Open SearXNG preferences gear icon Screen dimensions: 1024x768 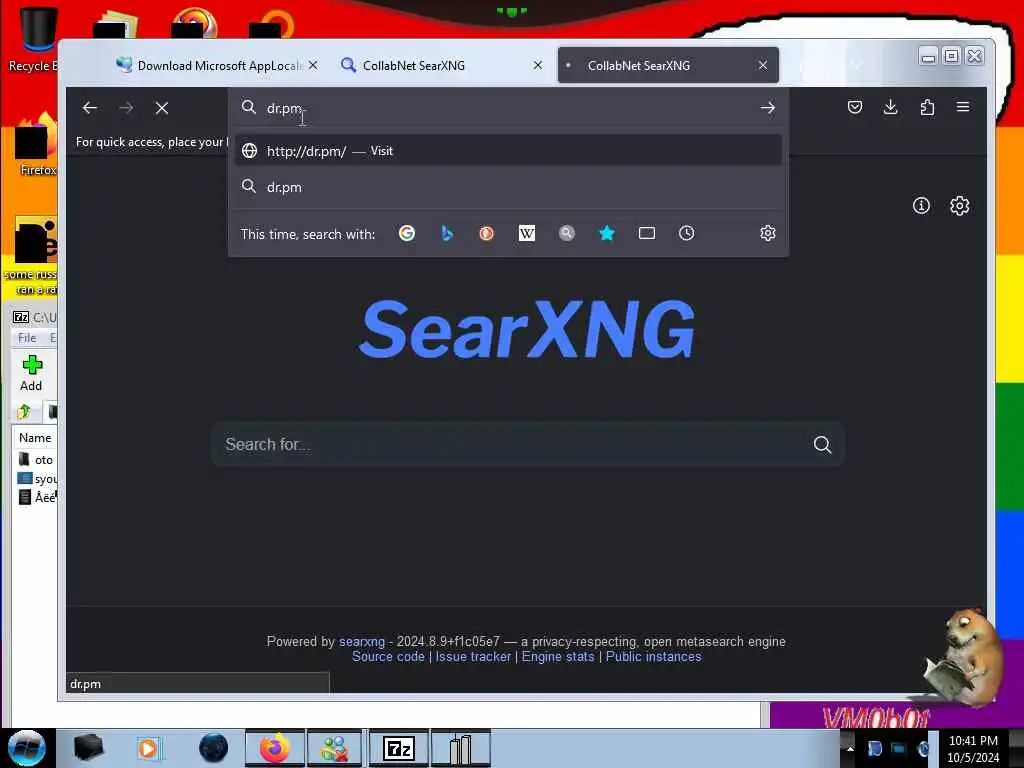(959, 206)
